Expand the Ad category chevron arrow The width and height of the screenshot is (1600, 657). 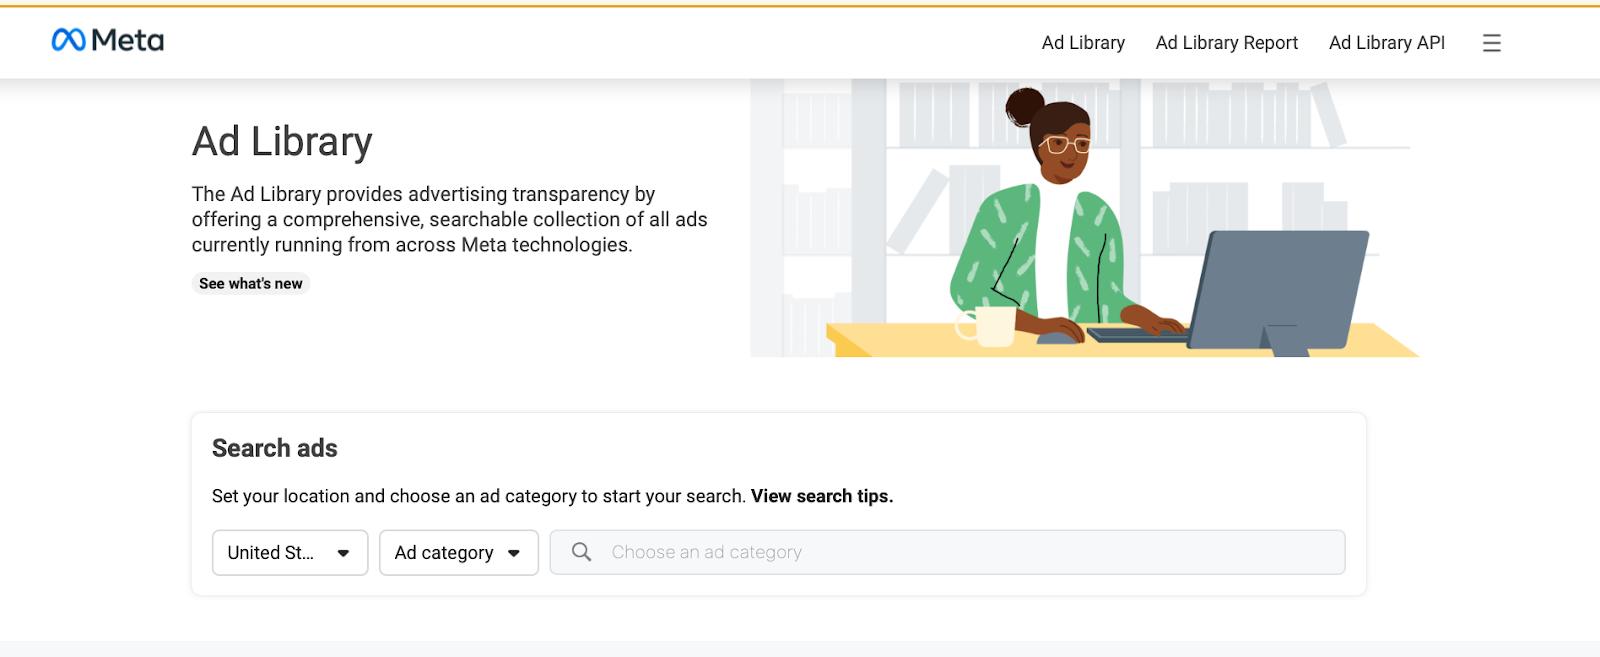pyautogui.click(x=516, y=552)
